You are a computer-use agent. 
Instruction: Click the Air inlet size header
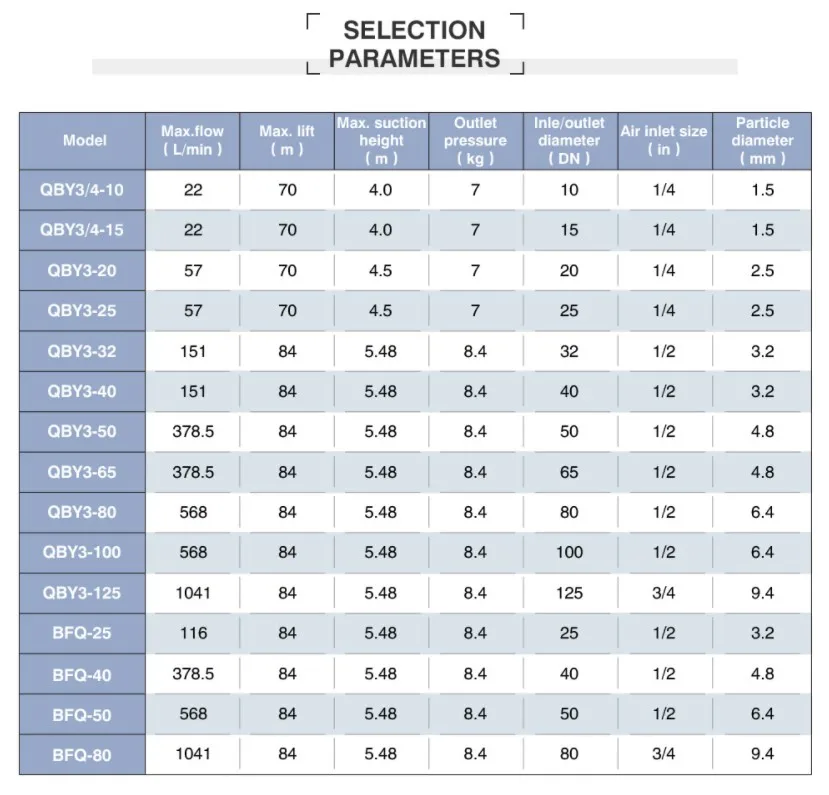(x=664, y=141)
